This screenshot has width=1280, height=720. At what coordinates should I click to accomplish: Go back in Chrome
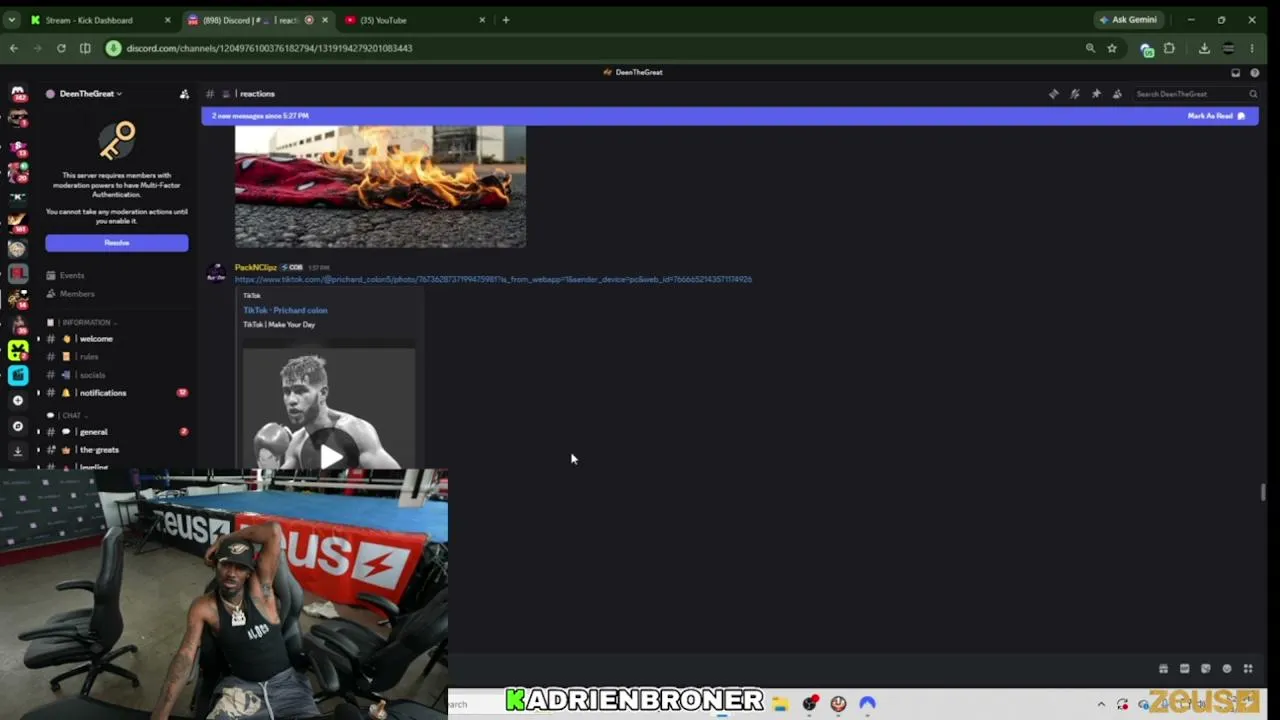pos(14,48)
